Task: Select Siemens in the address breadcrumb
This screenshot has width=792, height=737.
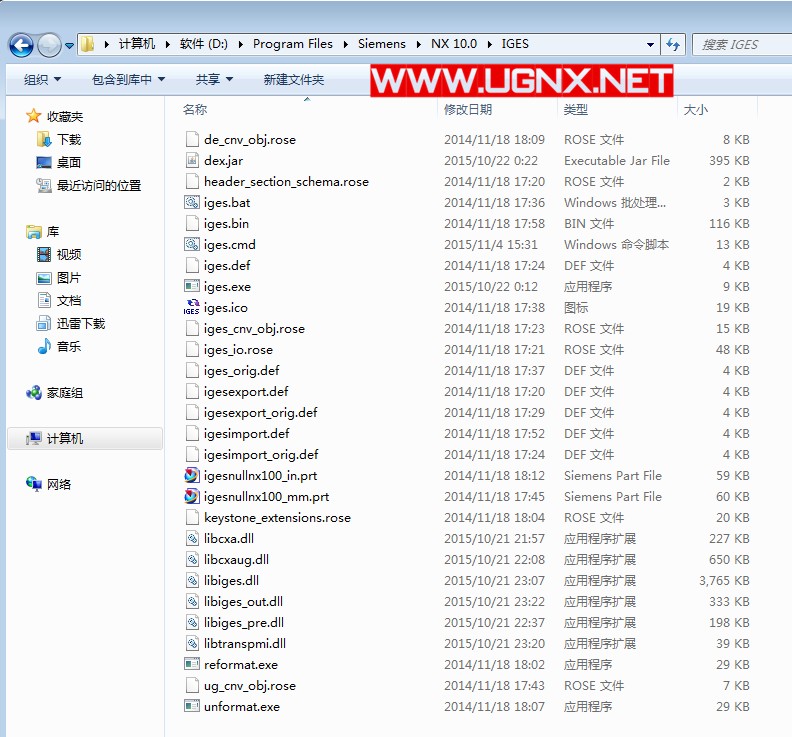Action: click(382, 44)
